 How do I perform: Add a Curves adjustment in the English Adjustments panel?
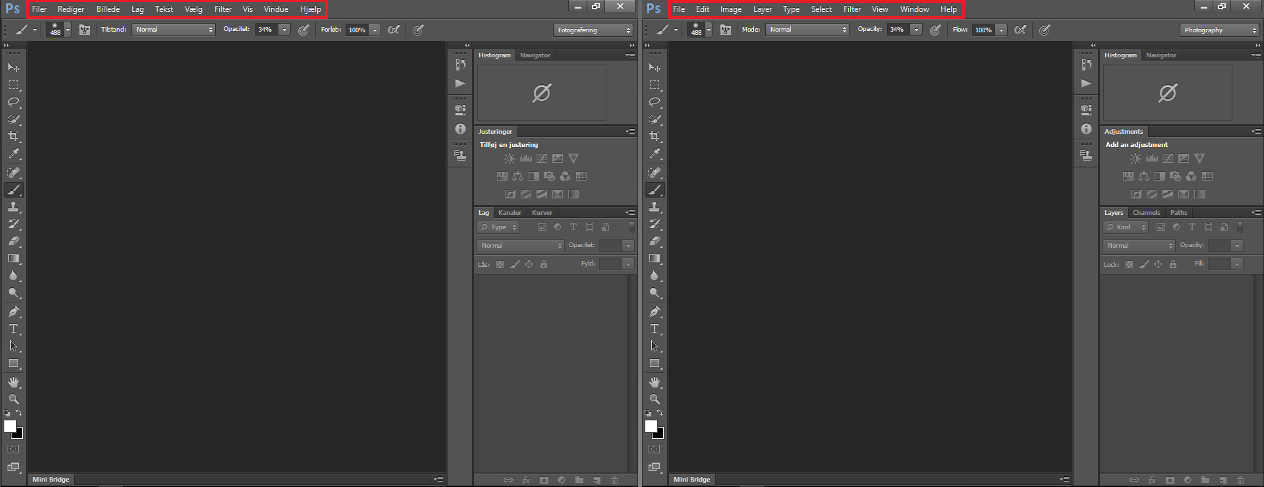click(1167, 159)
